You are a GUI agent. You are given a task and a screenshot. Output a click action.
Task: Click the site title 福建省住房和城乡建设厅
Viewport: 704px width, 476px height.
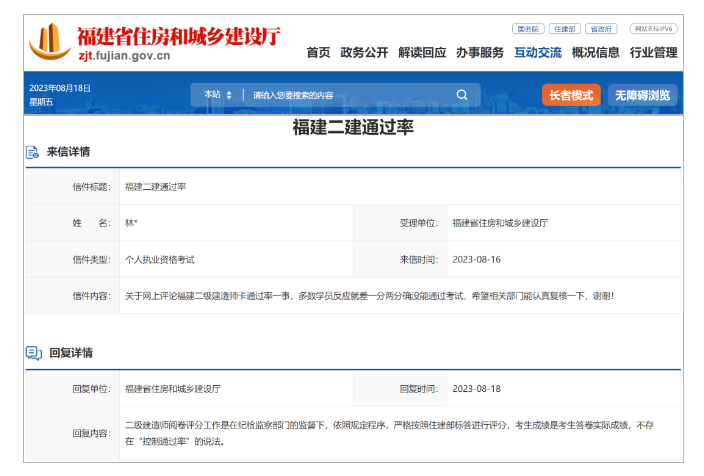click(178, 36)
